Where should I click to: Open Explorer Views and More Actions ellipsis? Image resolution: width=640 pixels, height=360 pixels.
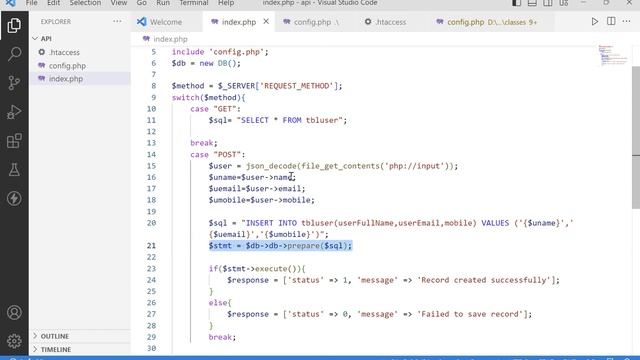point(117,21)
